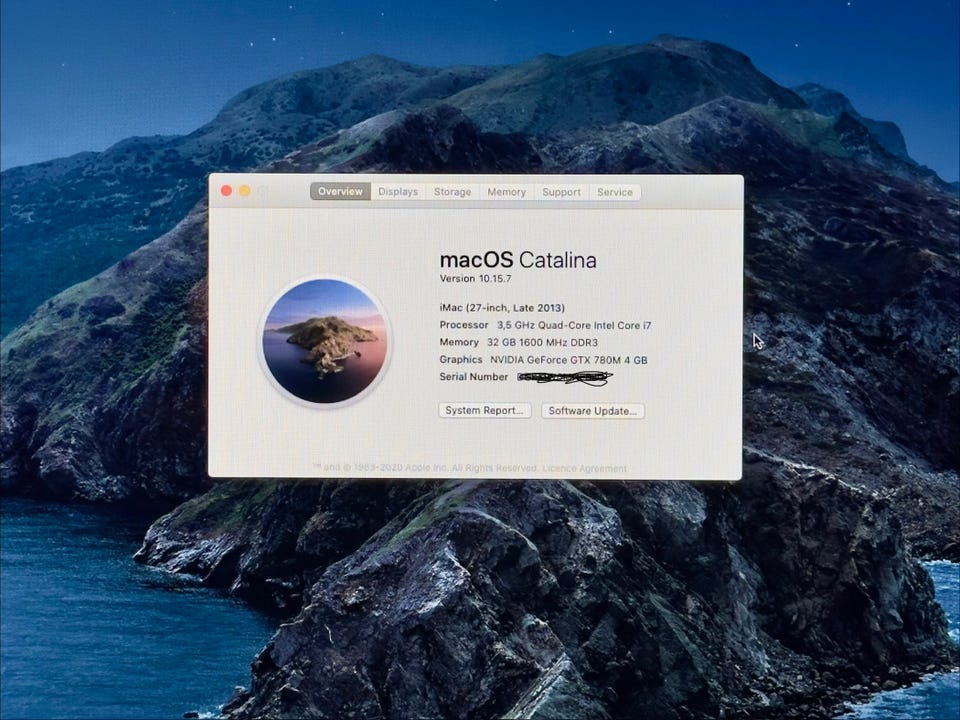
Task: Open the Memory tab
Action: [506, 192]
